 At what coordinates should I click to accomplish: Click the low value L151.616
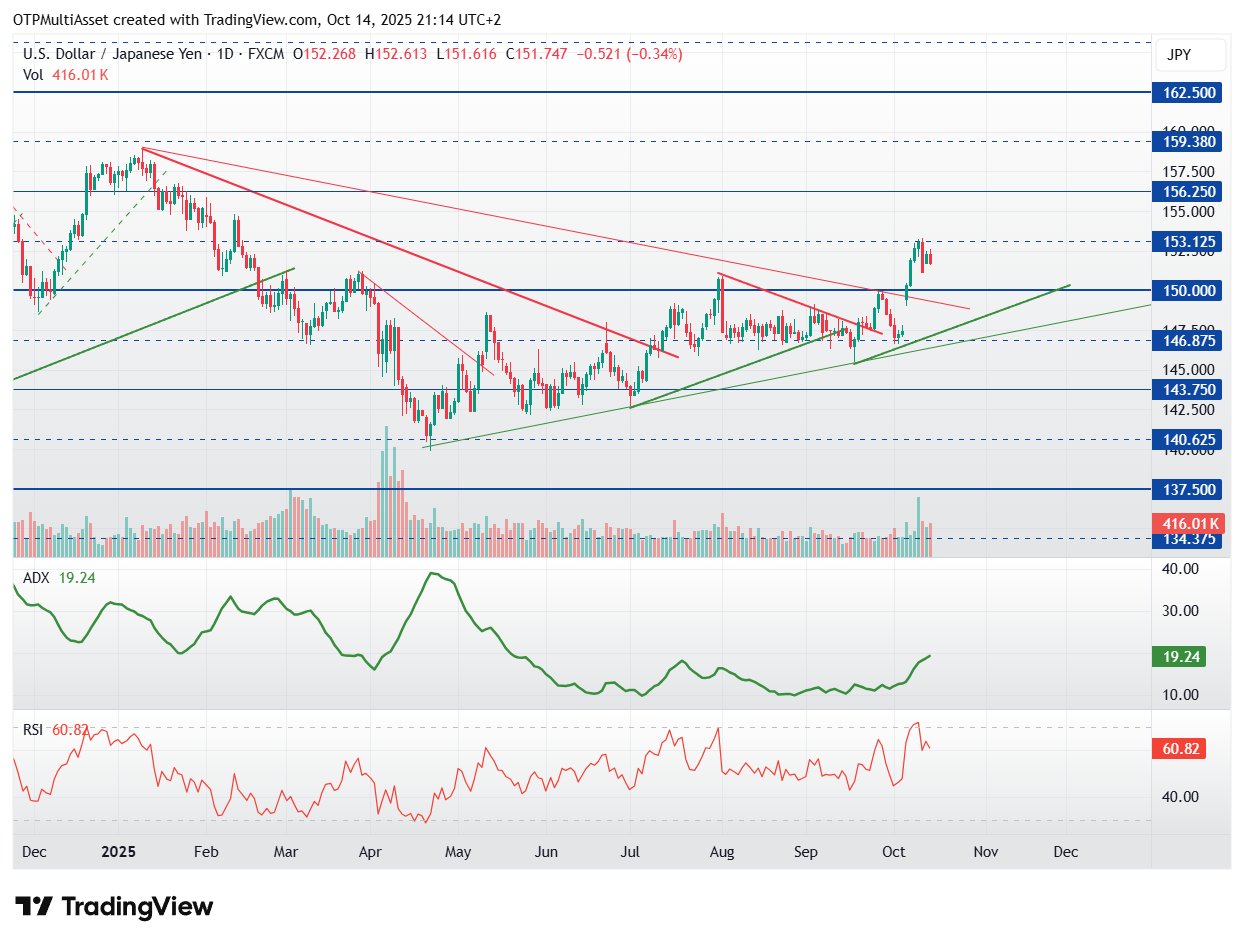click(x=467, y=54)
